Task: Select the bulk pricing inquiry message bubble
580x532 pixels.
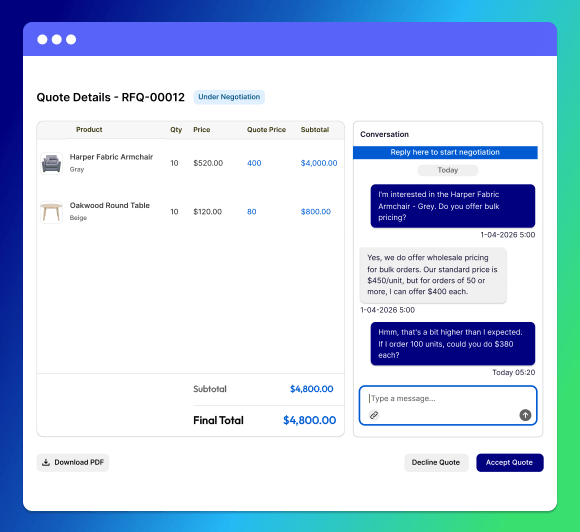Action: coord(453,206)
